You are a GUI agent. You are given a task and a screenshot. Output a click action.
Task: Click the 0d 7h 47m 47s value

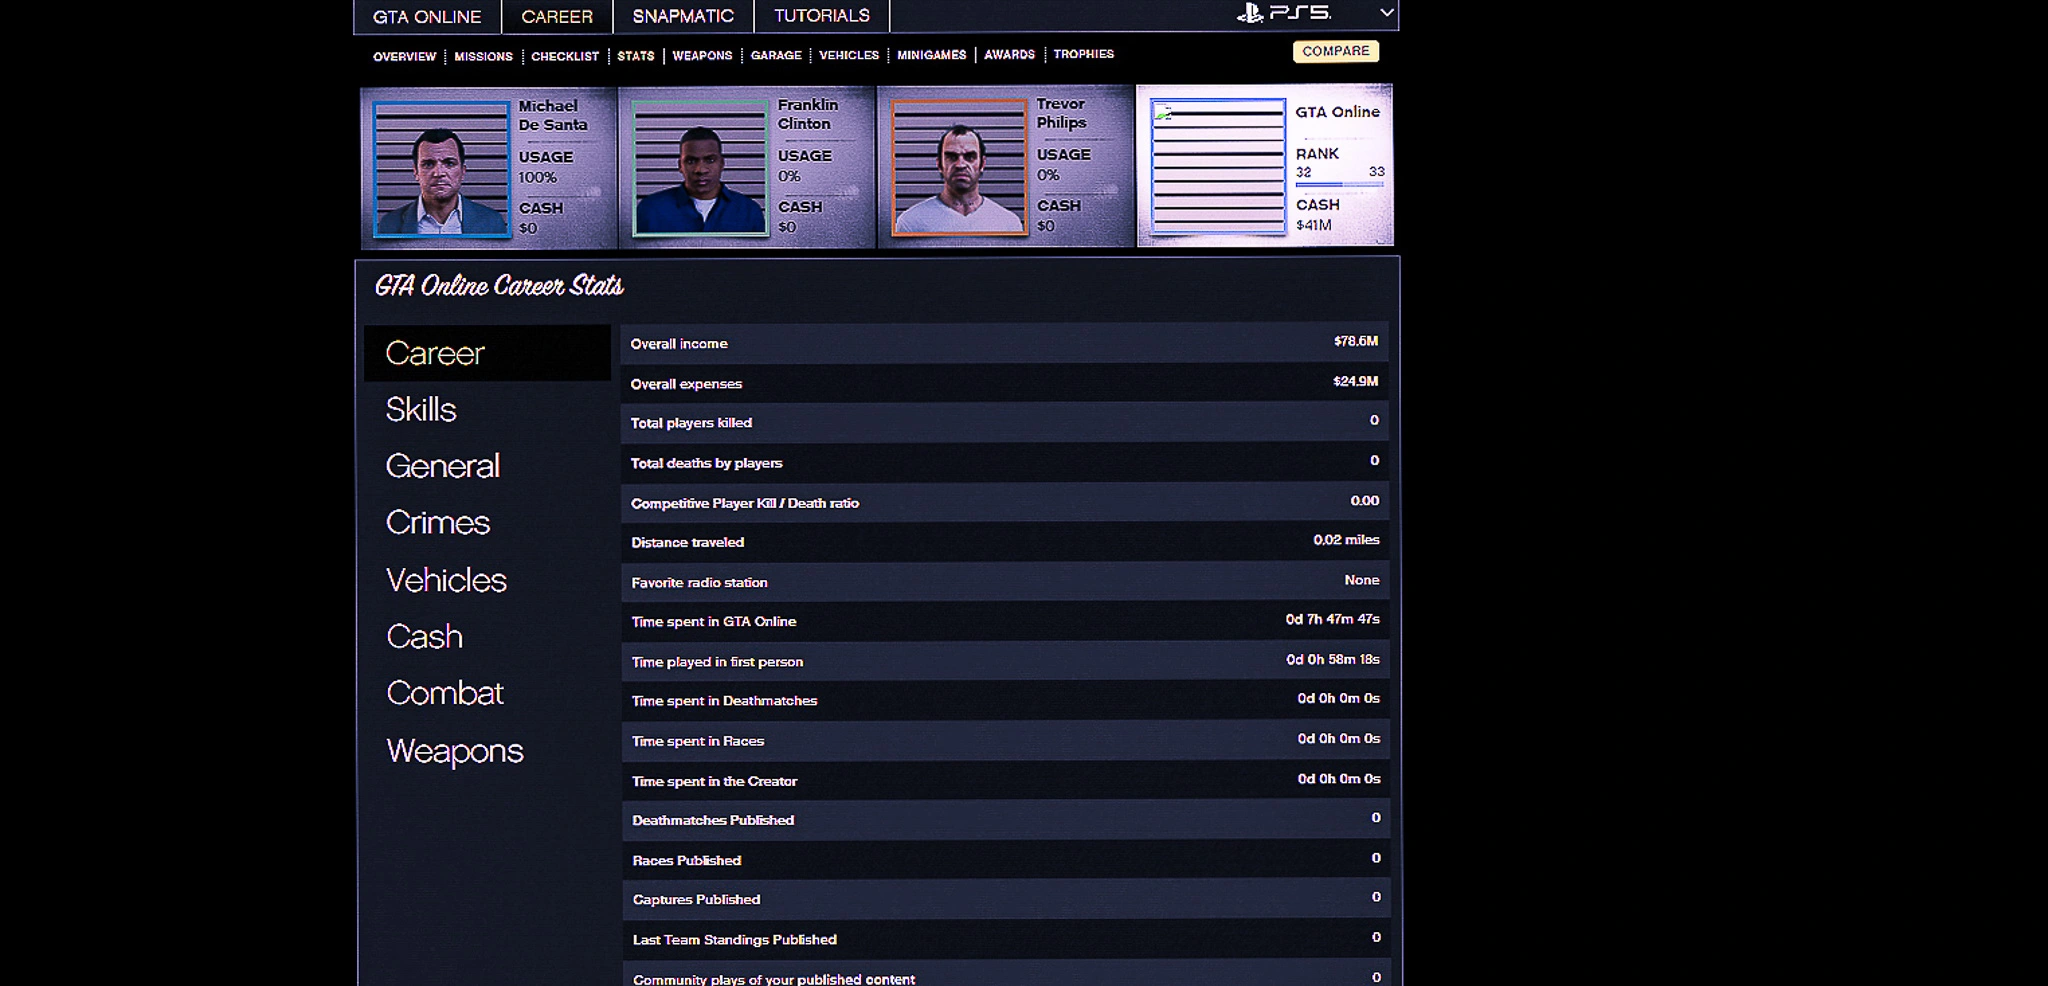[x=1332, y=619]
